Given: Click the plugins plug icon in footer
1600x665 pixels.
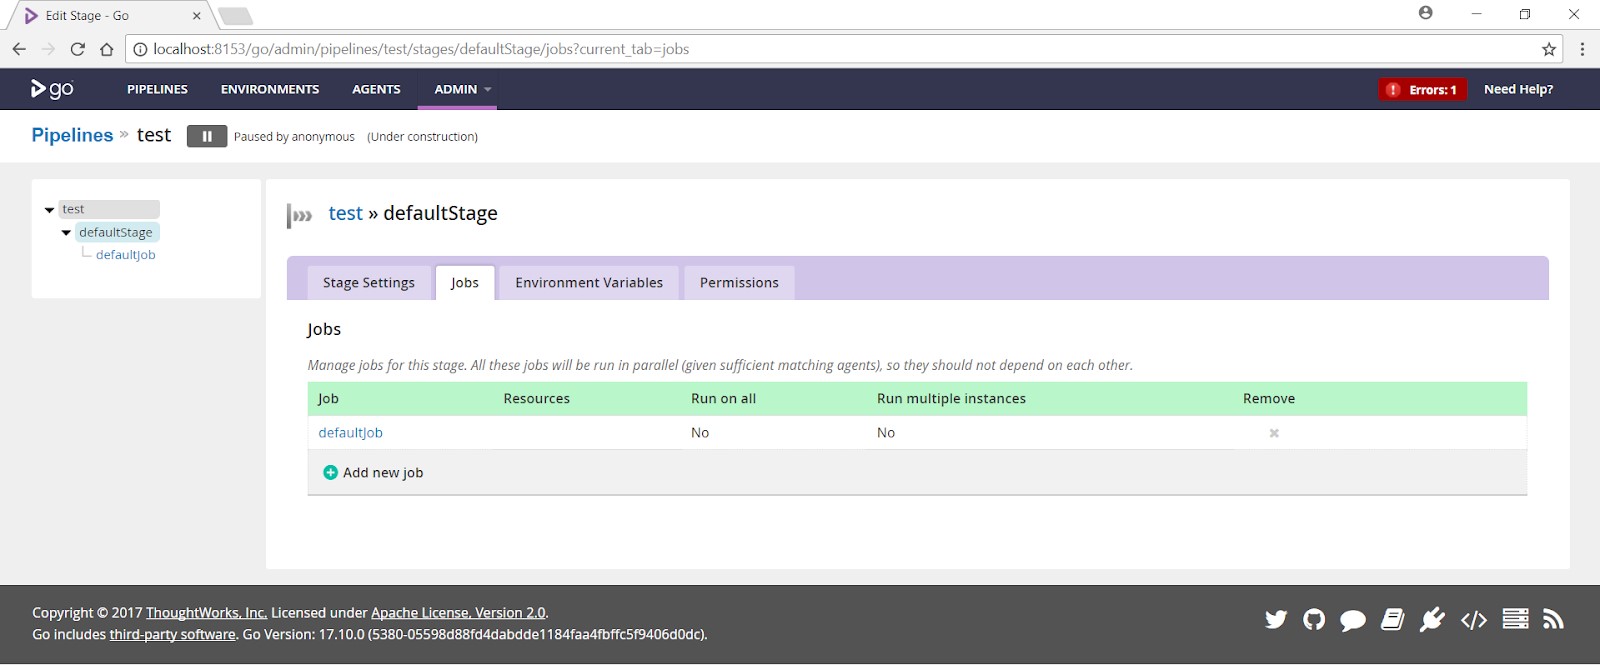Looking at the screenshot, I should 1432,620.
